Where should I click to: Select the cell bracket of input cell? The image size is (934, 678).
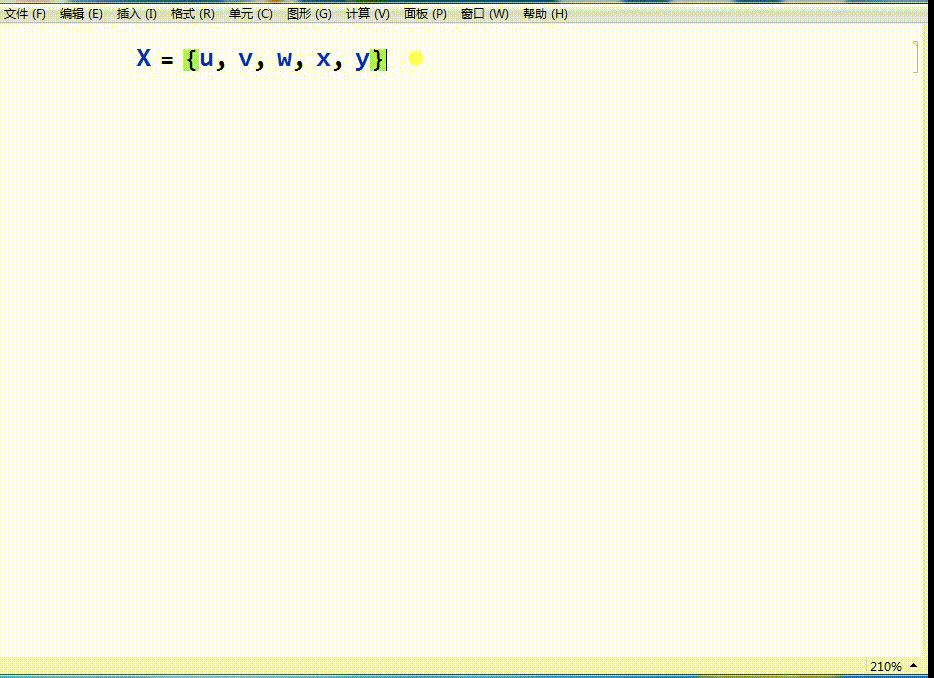(916, 57)
